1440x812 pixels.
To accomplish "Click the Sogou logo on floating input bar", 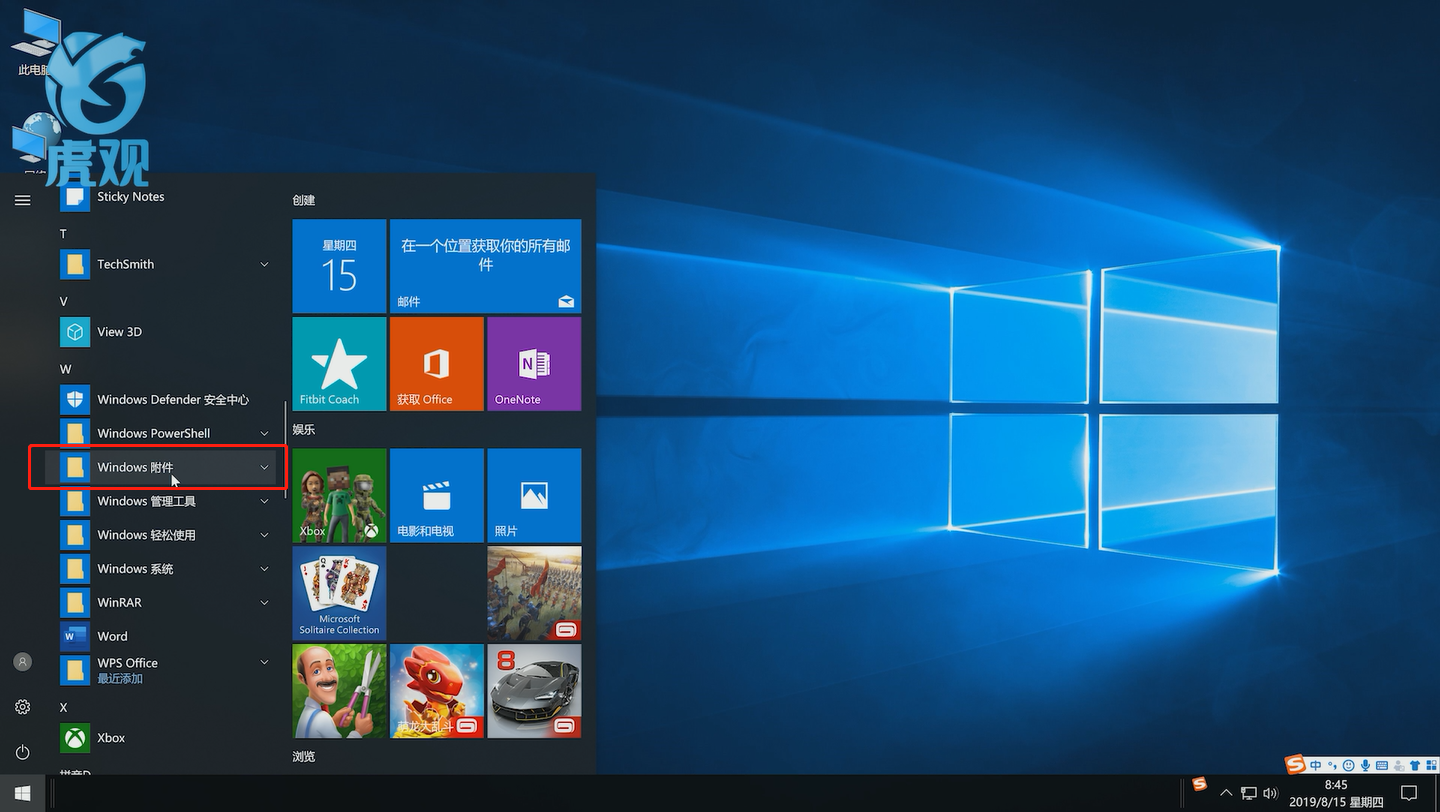I will point(1297,765).
